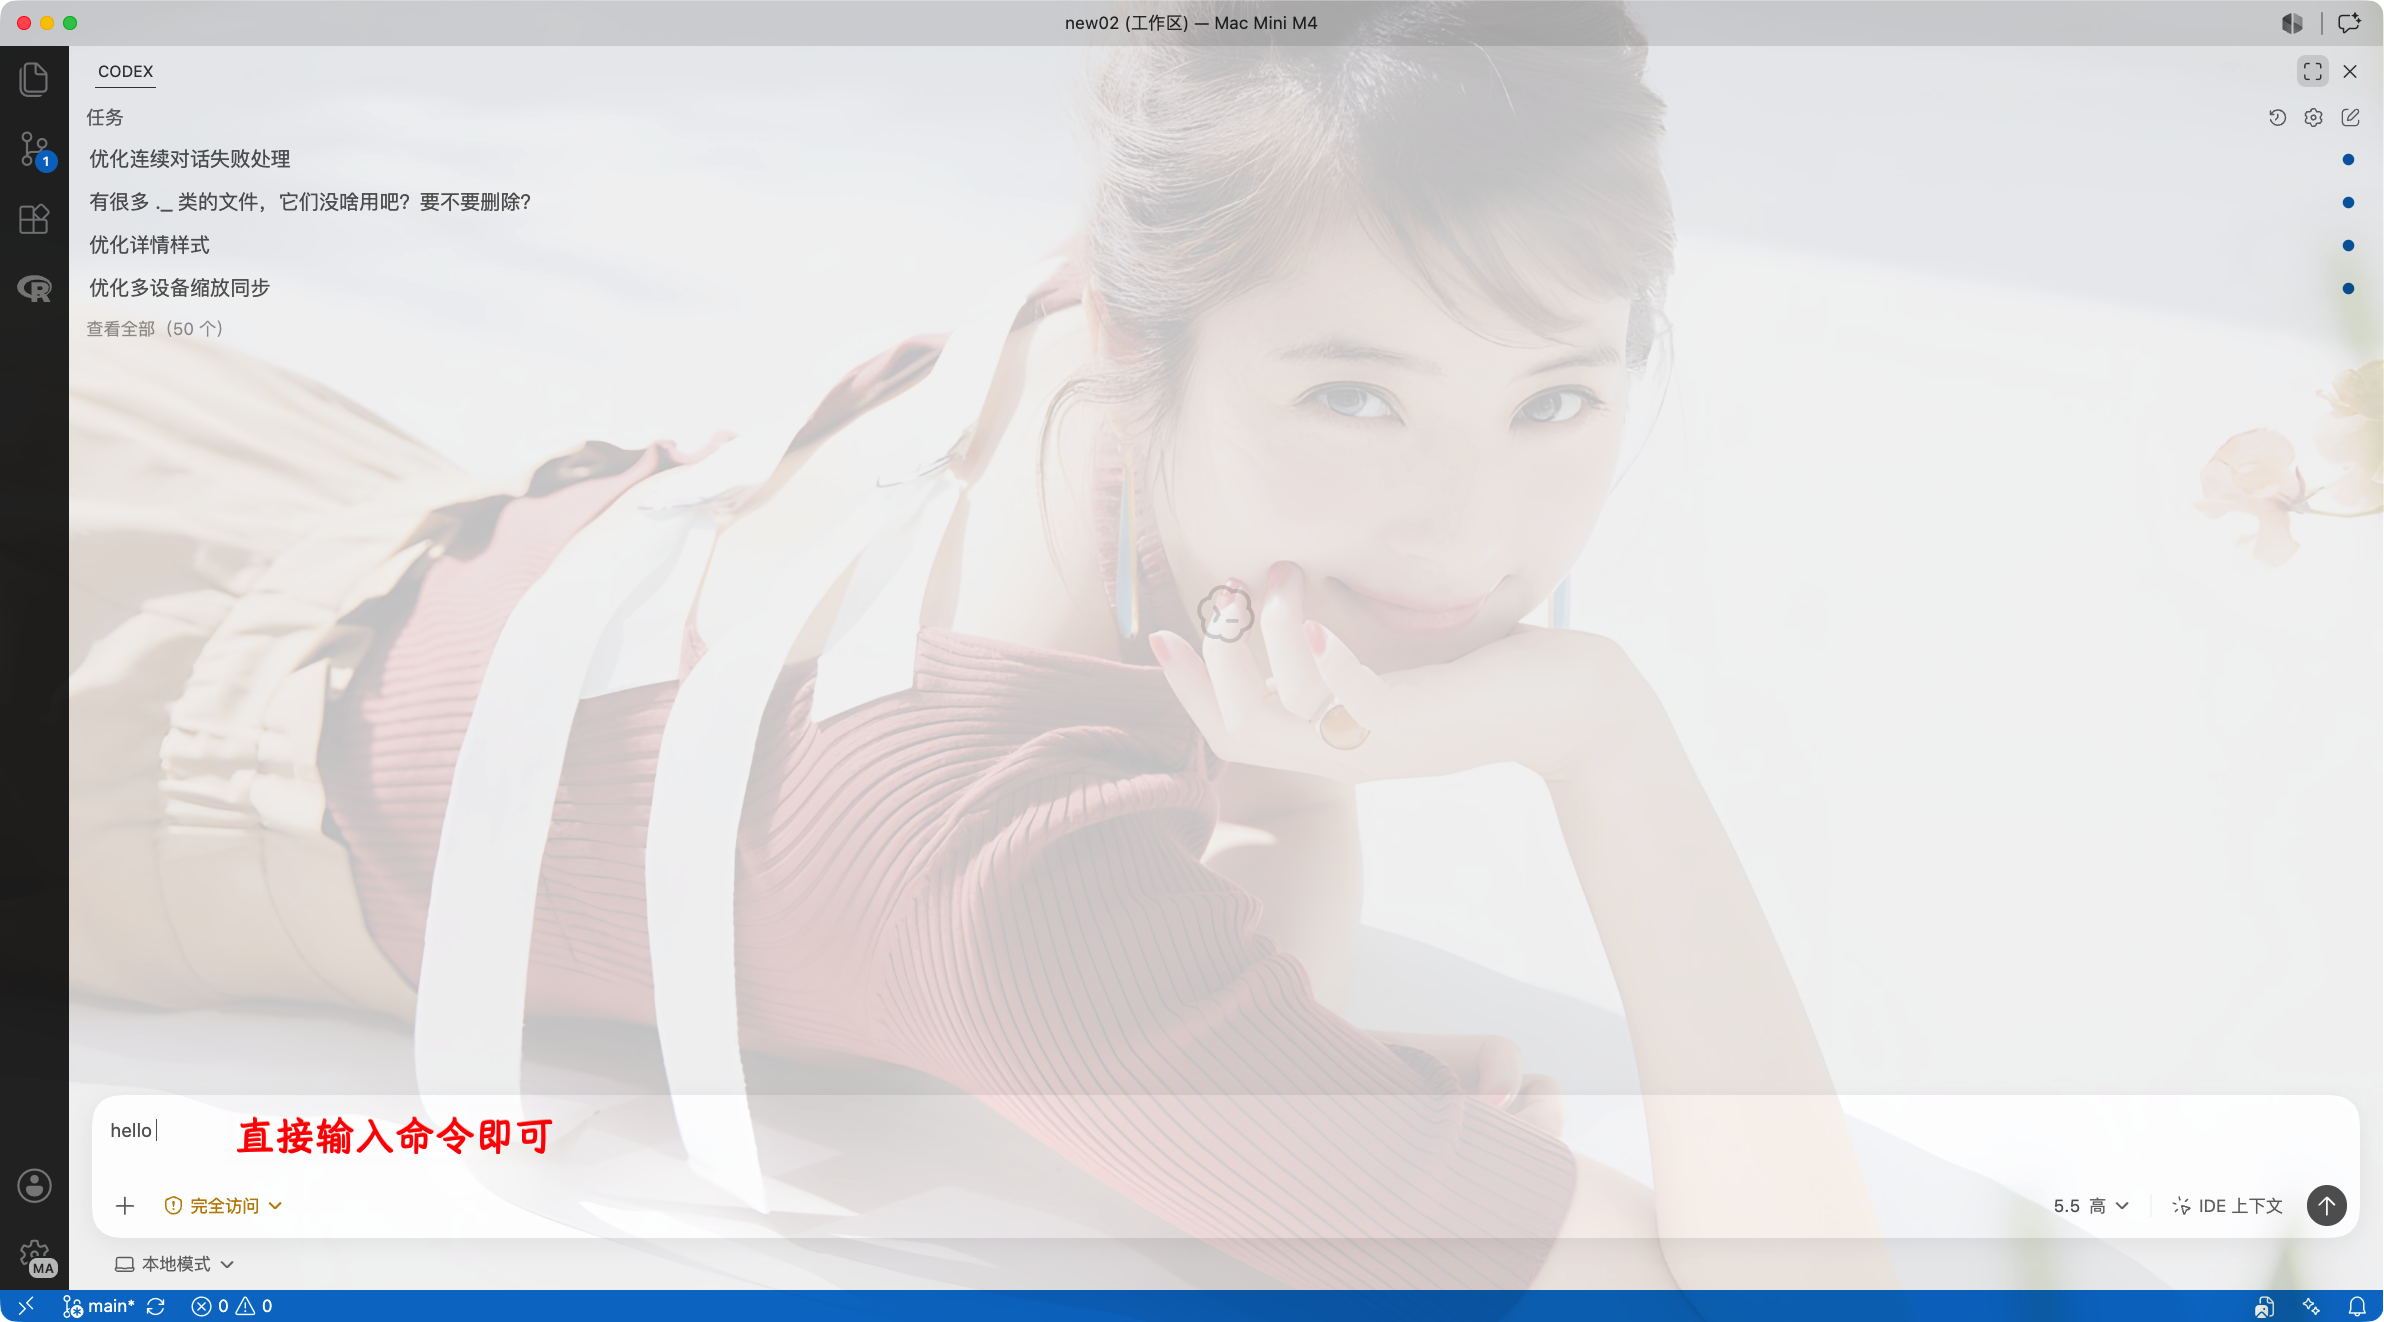Open the 5.5 高 model dropdown
2384x1322 pixels.
coord(2091,1206)
